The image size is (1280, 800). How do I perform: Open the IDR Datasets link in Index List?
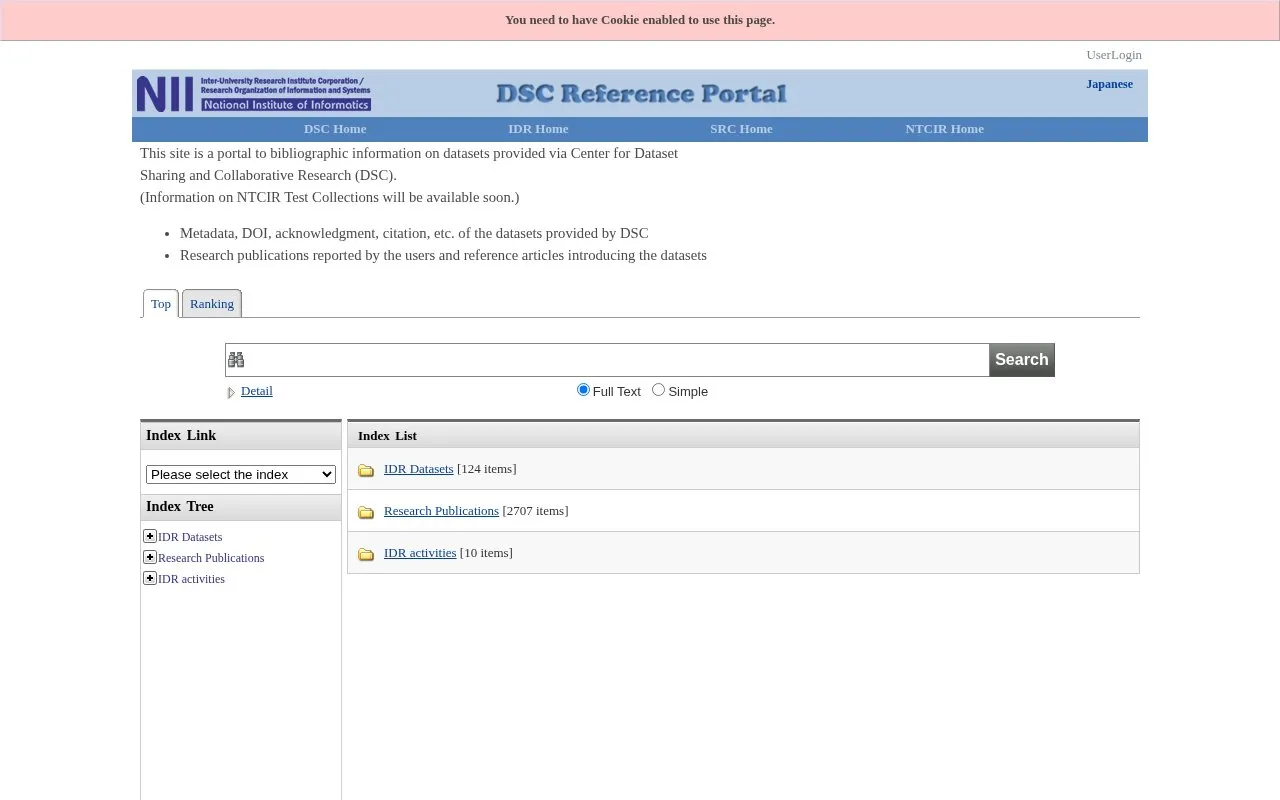pos(419,469)
